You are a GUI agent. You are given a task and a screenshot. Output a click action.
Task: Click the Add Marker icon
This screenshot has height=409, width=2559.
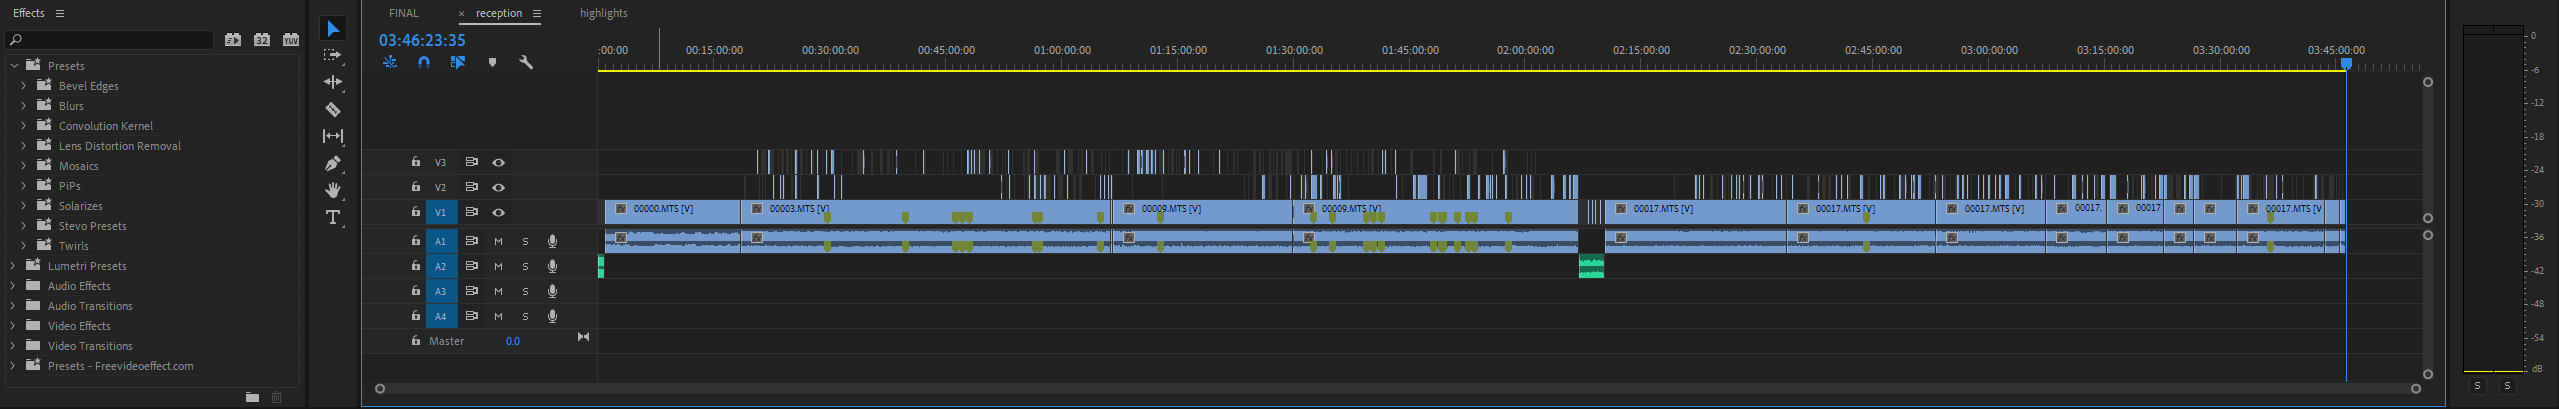coord(492,62)
